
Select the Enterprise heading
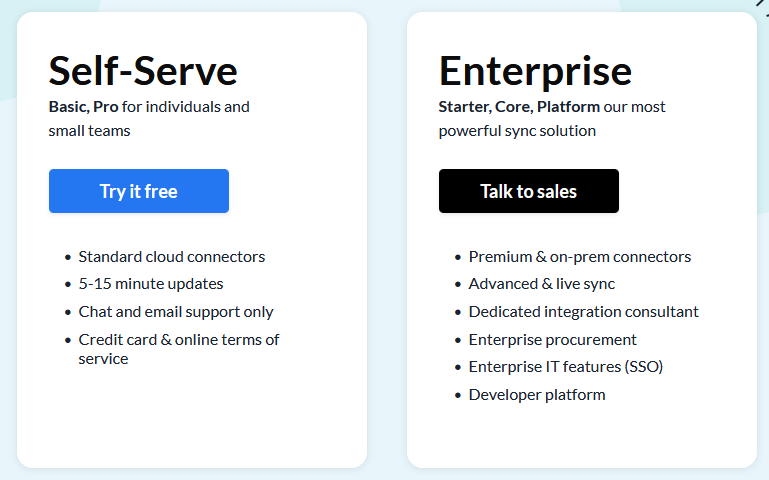coord(535,72)
